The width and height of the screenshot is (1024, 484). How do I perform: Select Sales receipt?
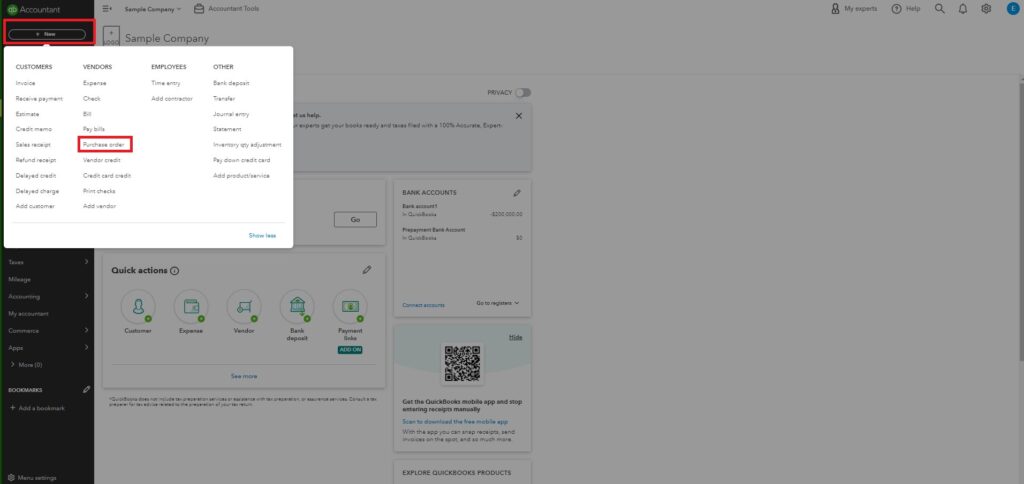(x=33, y=145)
